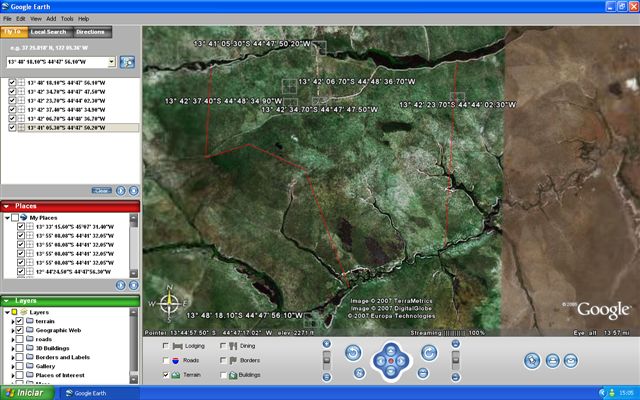Collapse the Layers panel header arrow

click(x=6, y=301)
